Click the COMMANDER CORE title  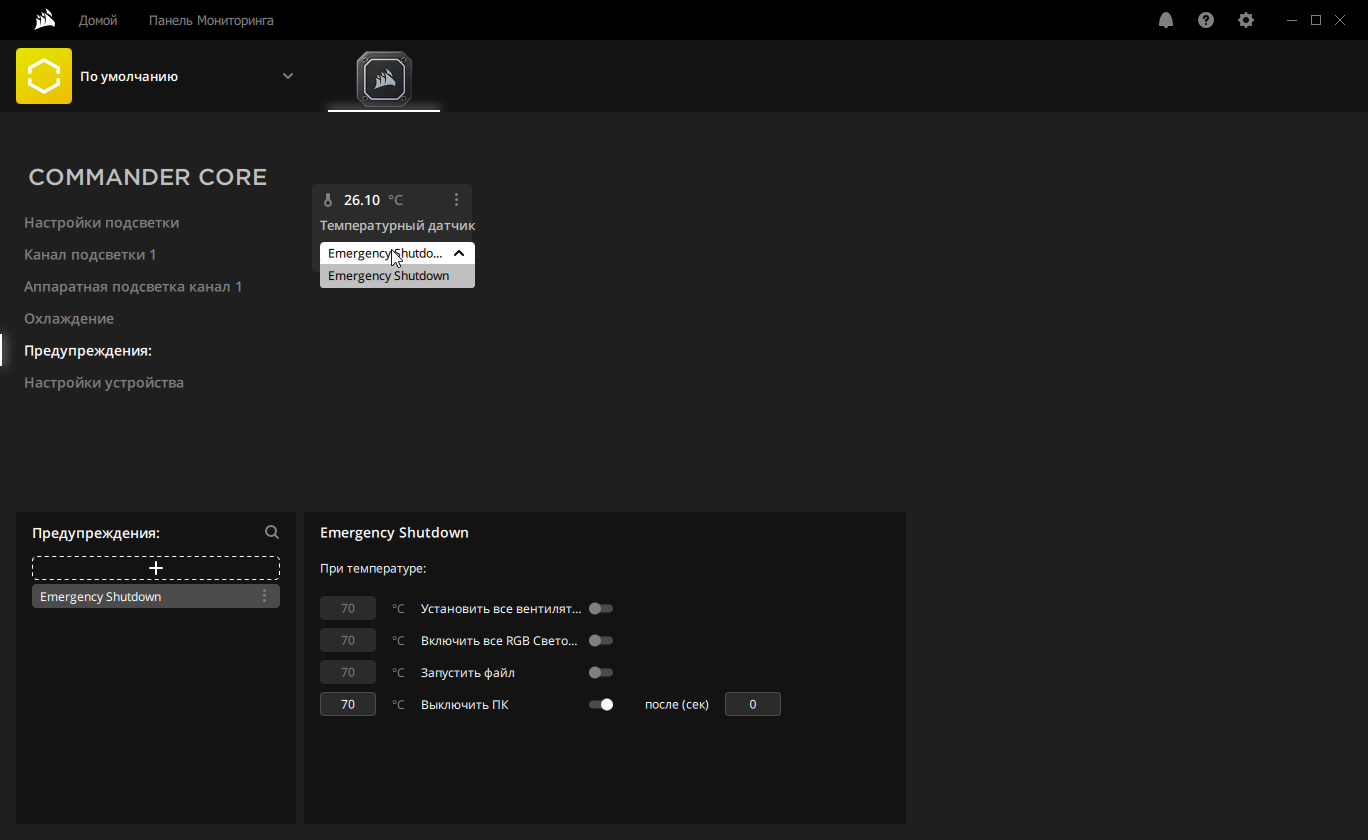[148, 177]
